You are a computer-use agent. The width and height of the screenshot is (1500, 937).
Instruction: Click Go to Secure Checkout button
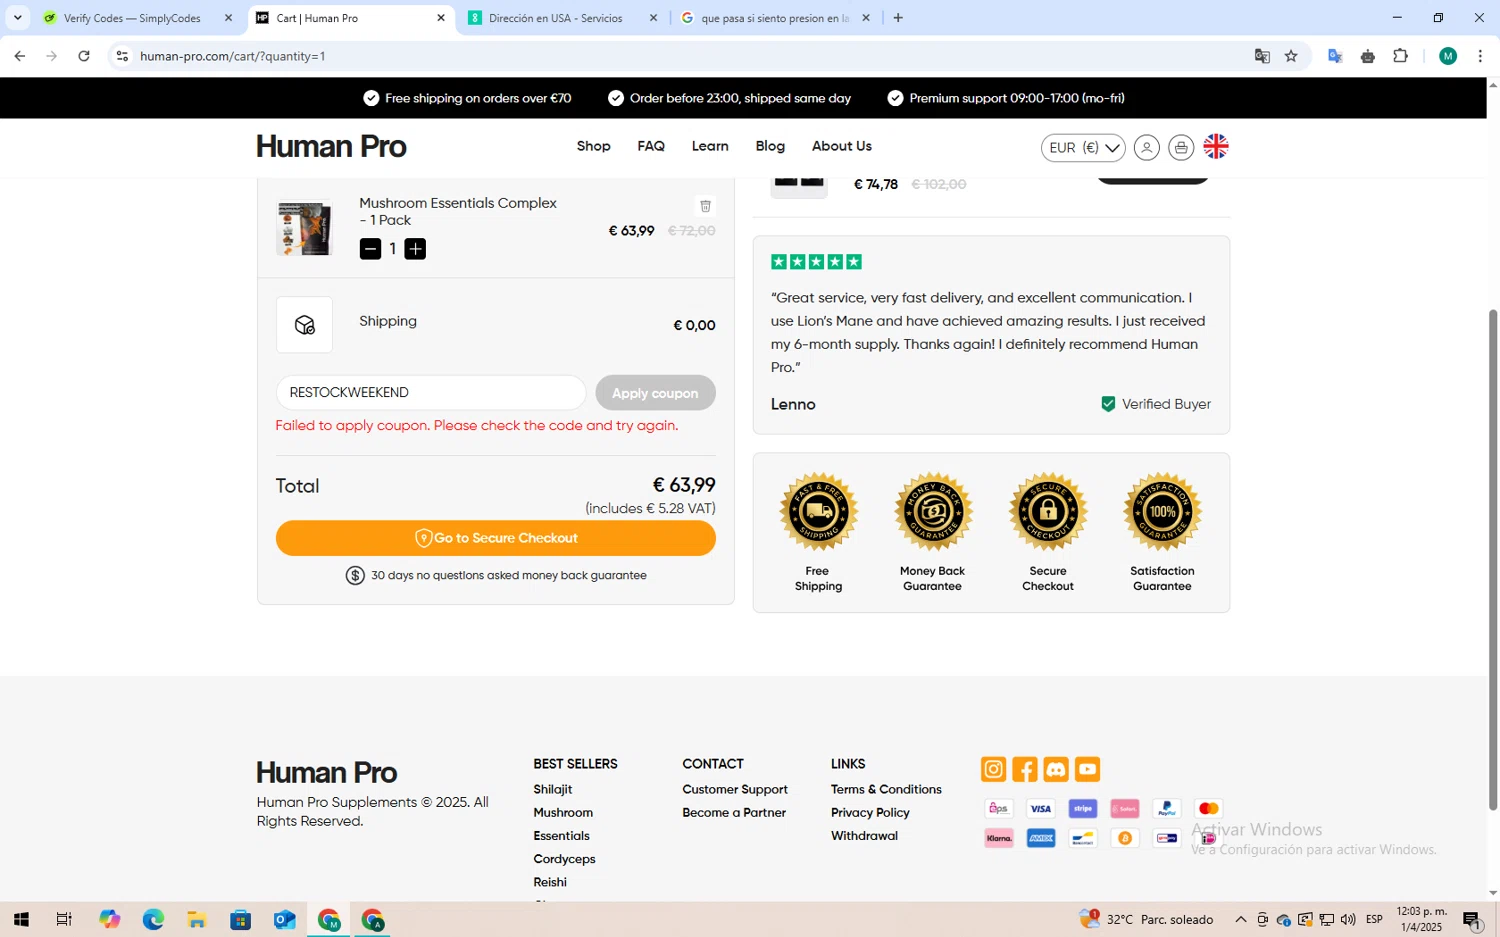click(496, 538)
